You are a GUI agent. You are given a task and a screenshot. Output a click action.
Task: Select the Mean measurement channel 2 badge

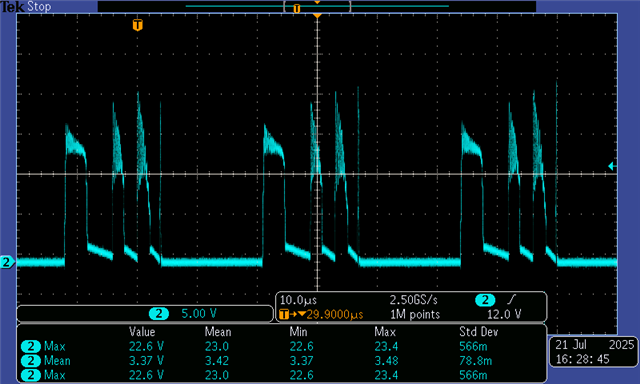31,361
